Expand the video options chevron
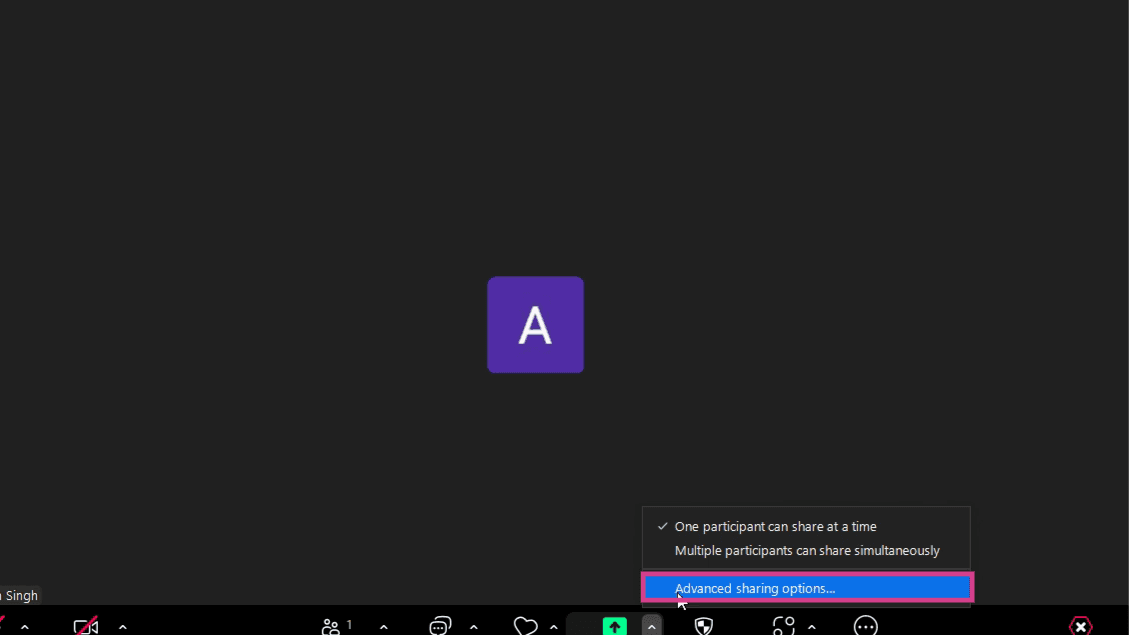The image size is (1129, 635). click(x=122, y=627)
